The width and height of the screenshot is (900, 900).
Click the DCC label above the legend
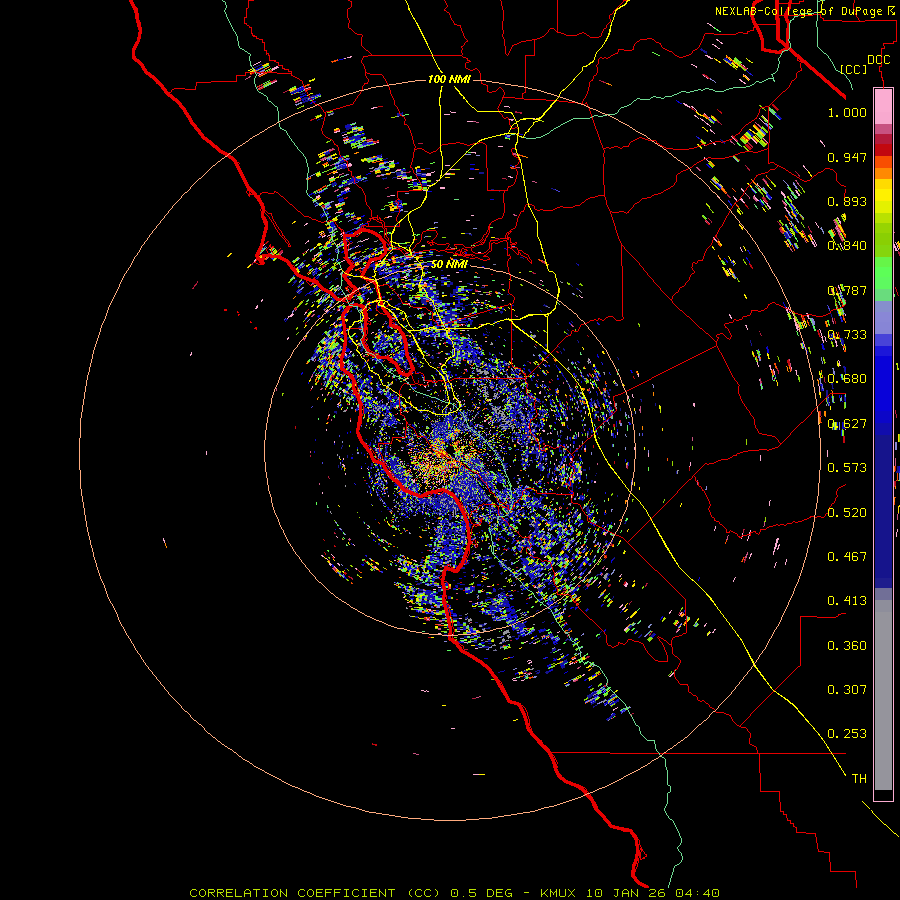pos(878,60)
